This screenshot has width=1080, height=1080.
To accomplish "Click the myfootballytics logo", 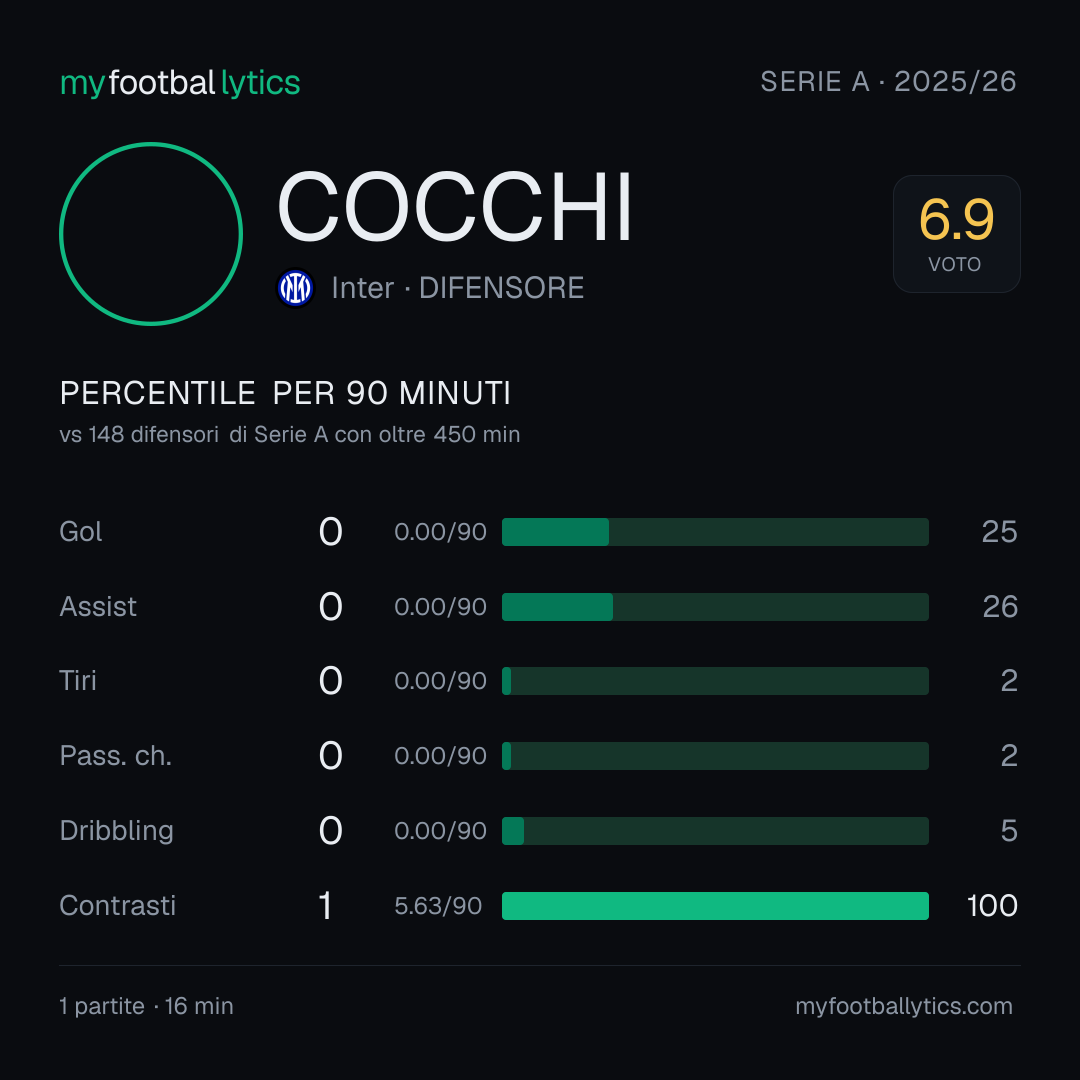I will pos(180,83).
